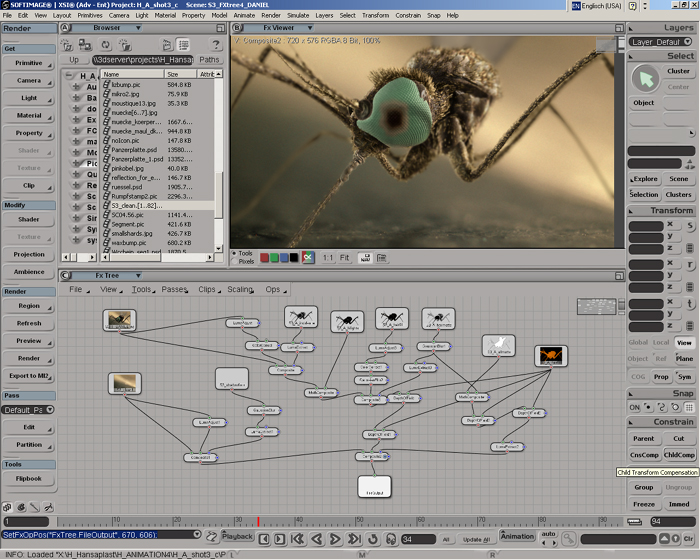This screenshot has width=700, height=560.
Task: Click the browser help question mark icon
Action: click(215, 45)
